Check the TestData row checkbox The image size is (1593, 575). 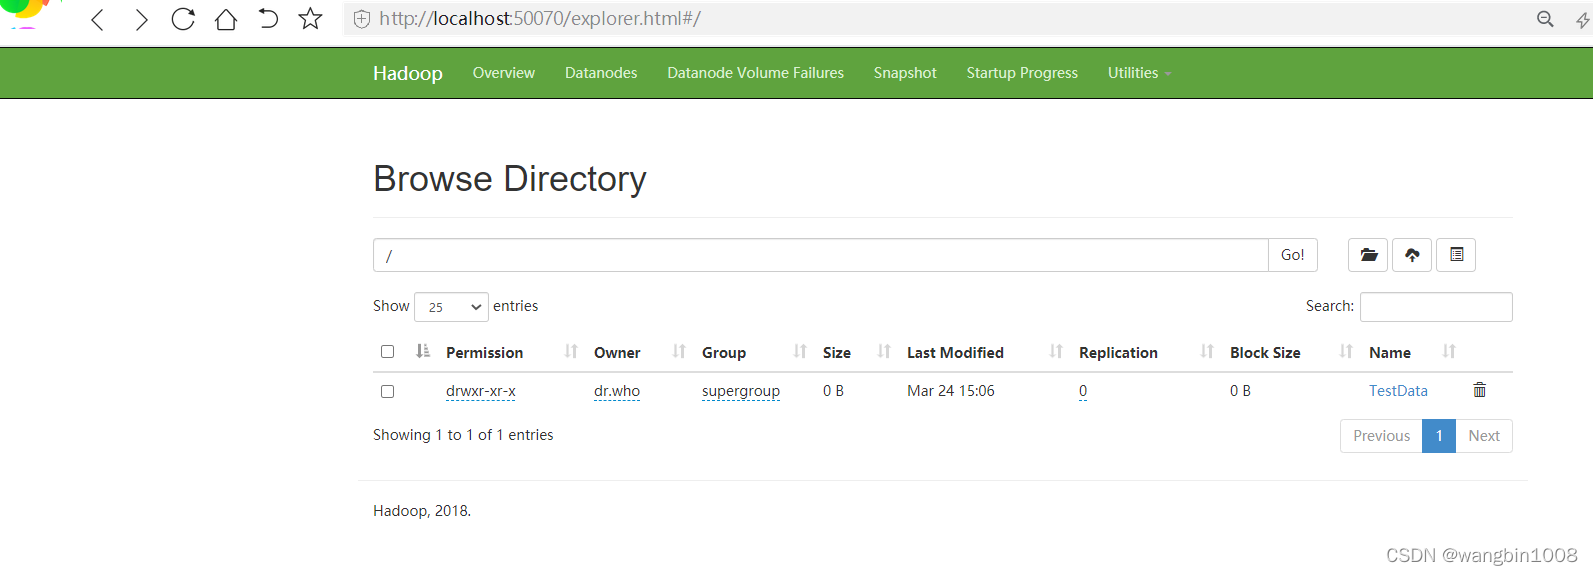[387, 391]
